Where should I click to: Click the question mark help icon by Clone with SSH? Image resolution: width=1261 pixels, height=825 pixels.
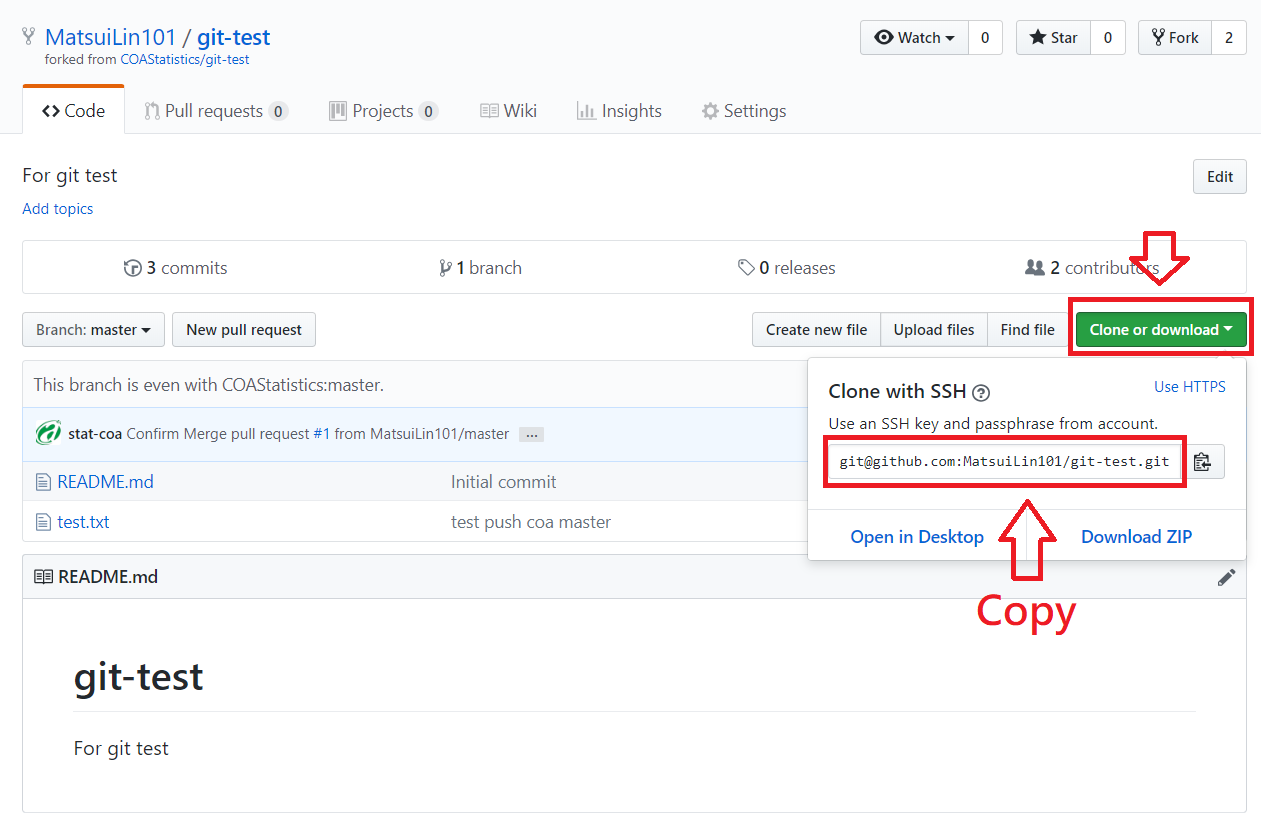tap(981, 392)
